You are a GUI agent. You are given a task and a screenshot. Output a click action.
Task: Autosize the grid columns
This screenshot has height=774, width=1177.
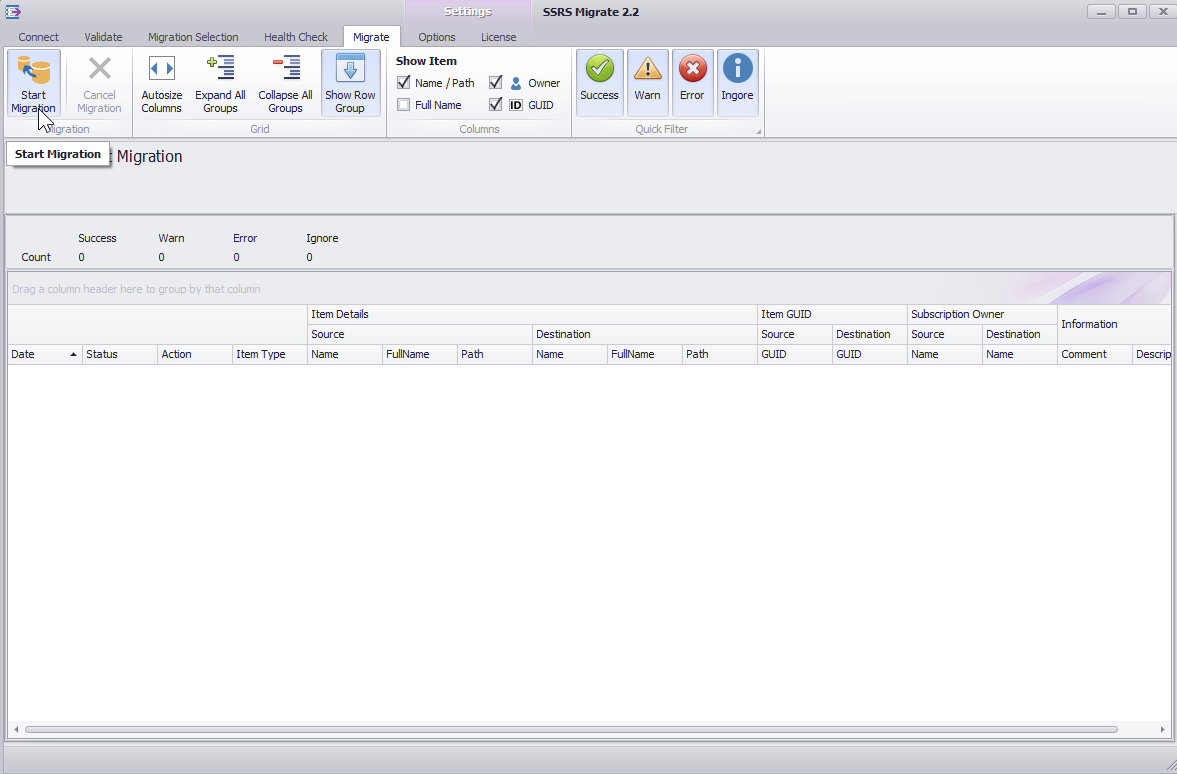161,83
